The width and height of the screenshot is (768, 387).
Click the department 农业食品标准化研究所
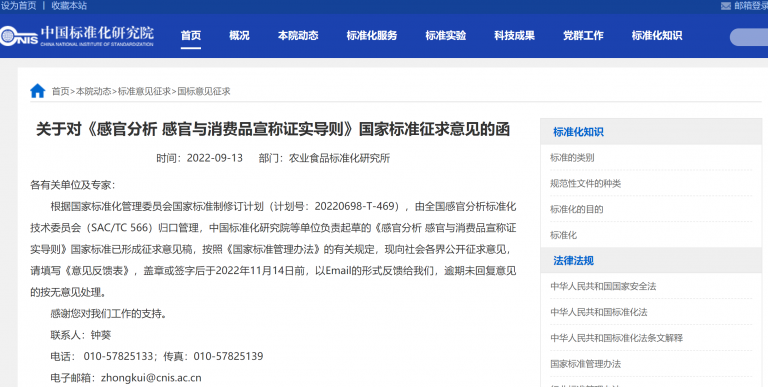[x=339, y=158]
